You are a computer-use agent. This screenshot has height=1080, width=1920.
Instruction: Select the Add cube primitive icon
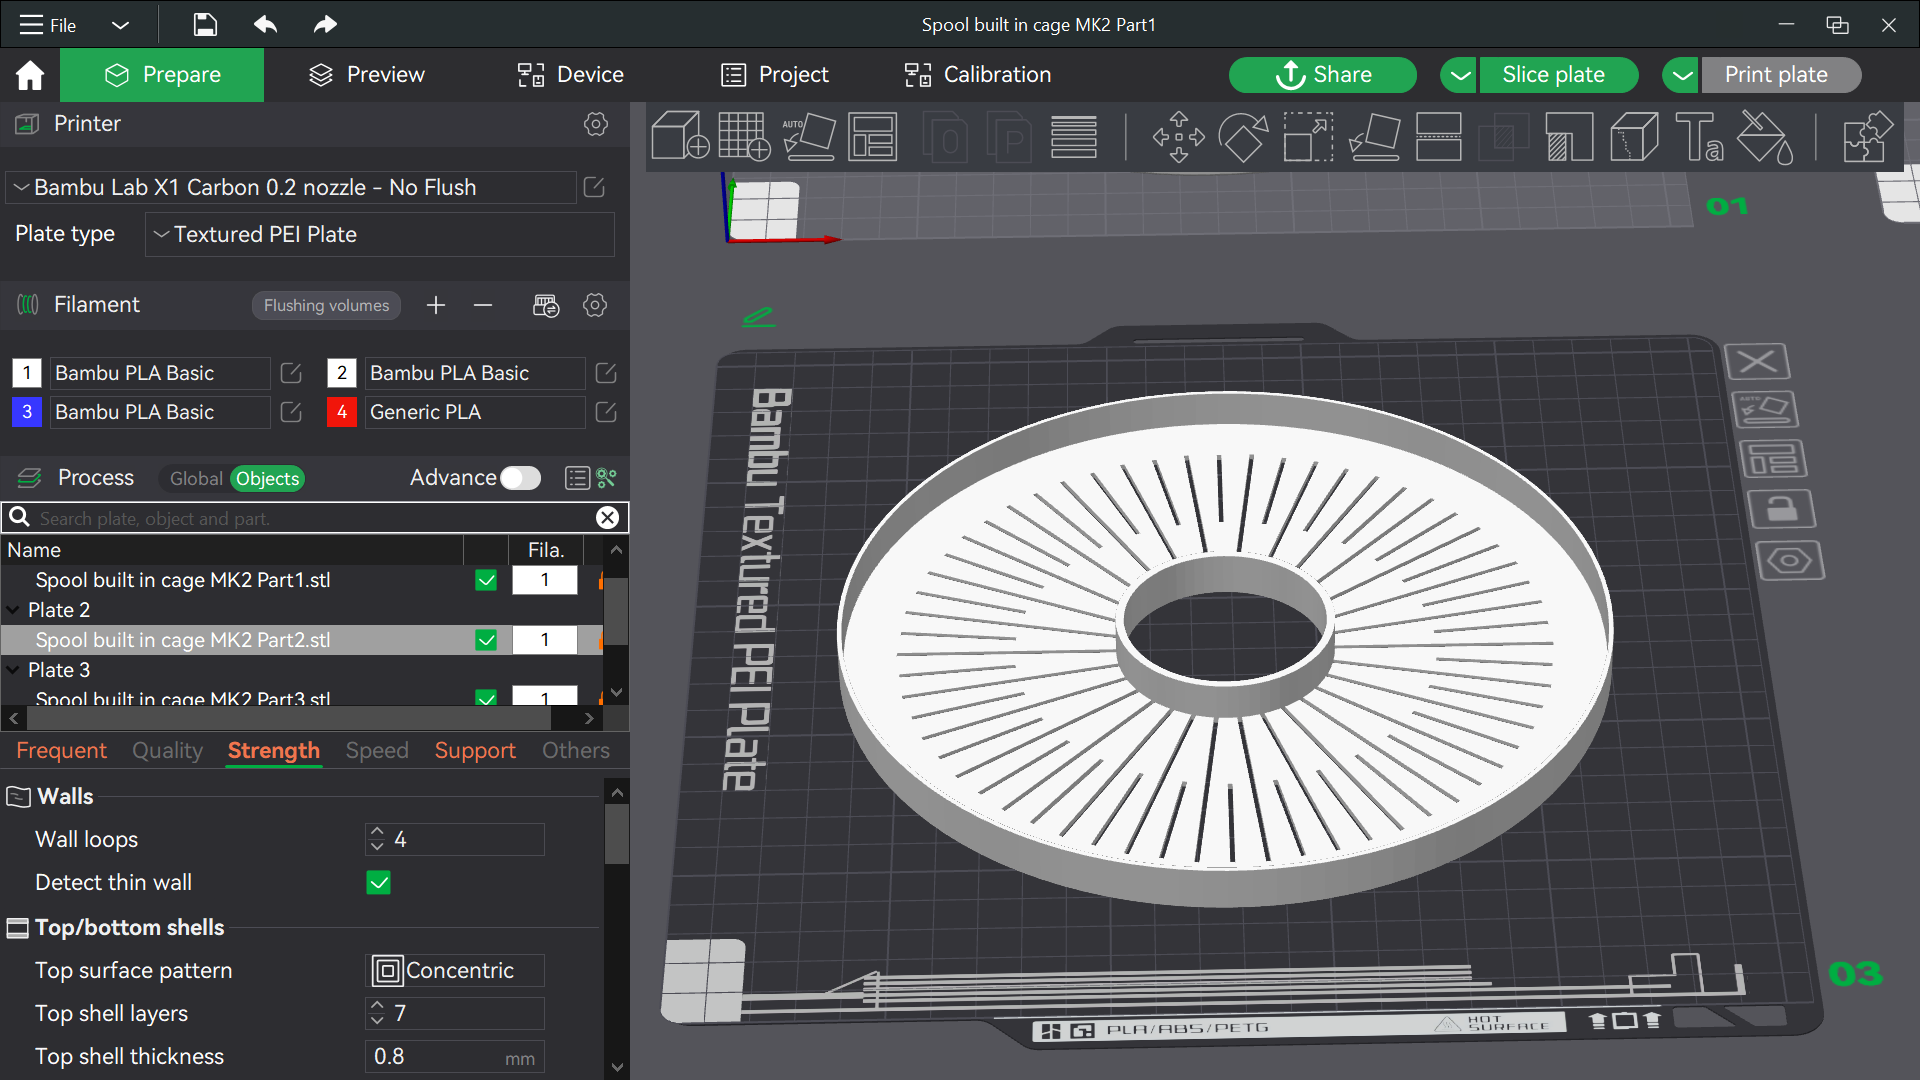pos(680,136)
